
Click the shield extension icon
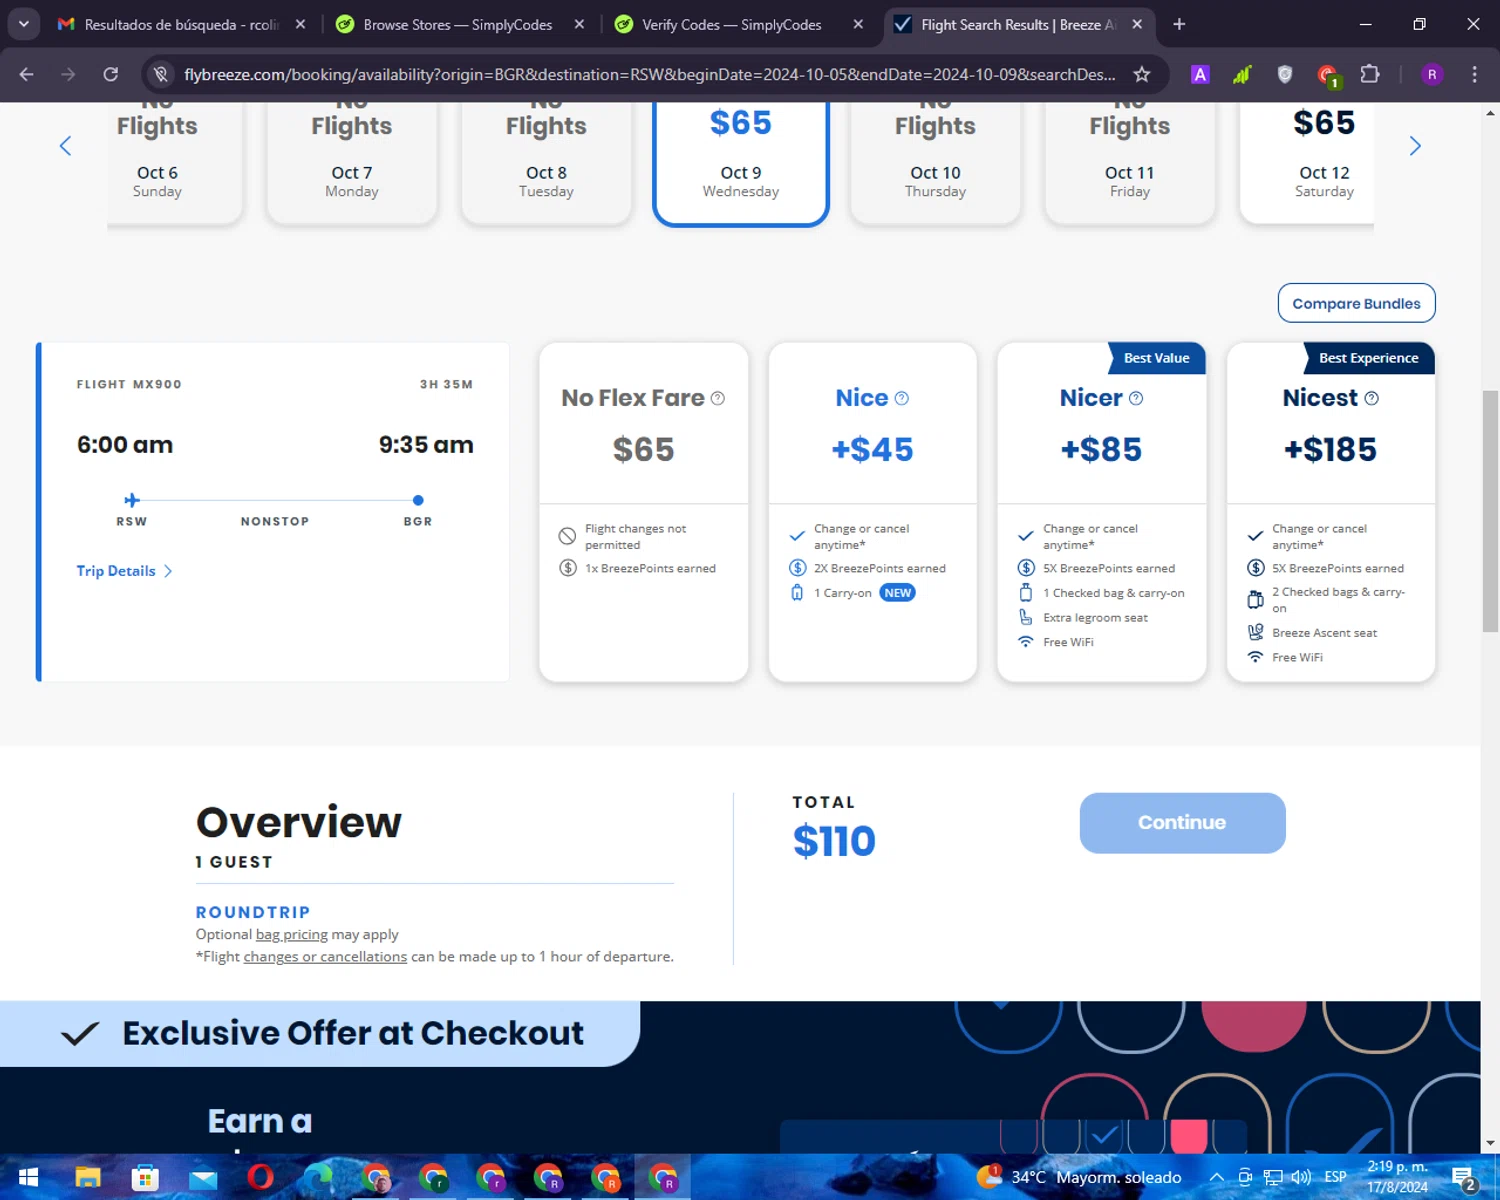pos(1285,74)
